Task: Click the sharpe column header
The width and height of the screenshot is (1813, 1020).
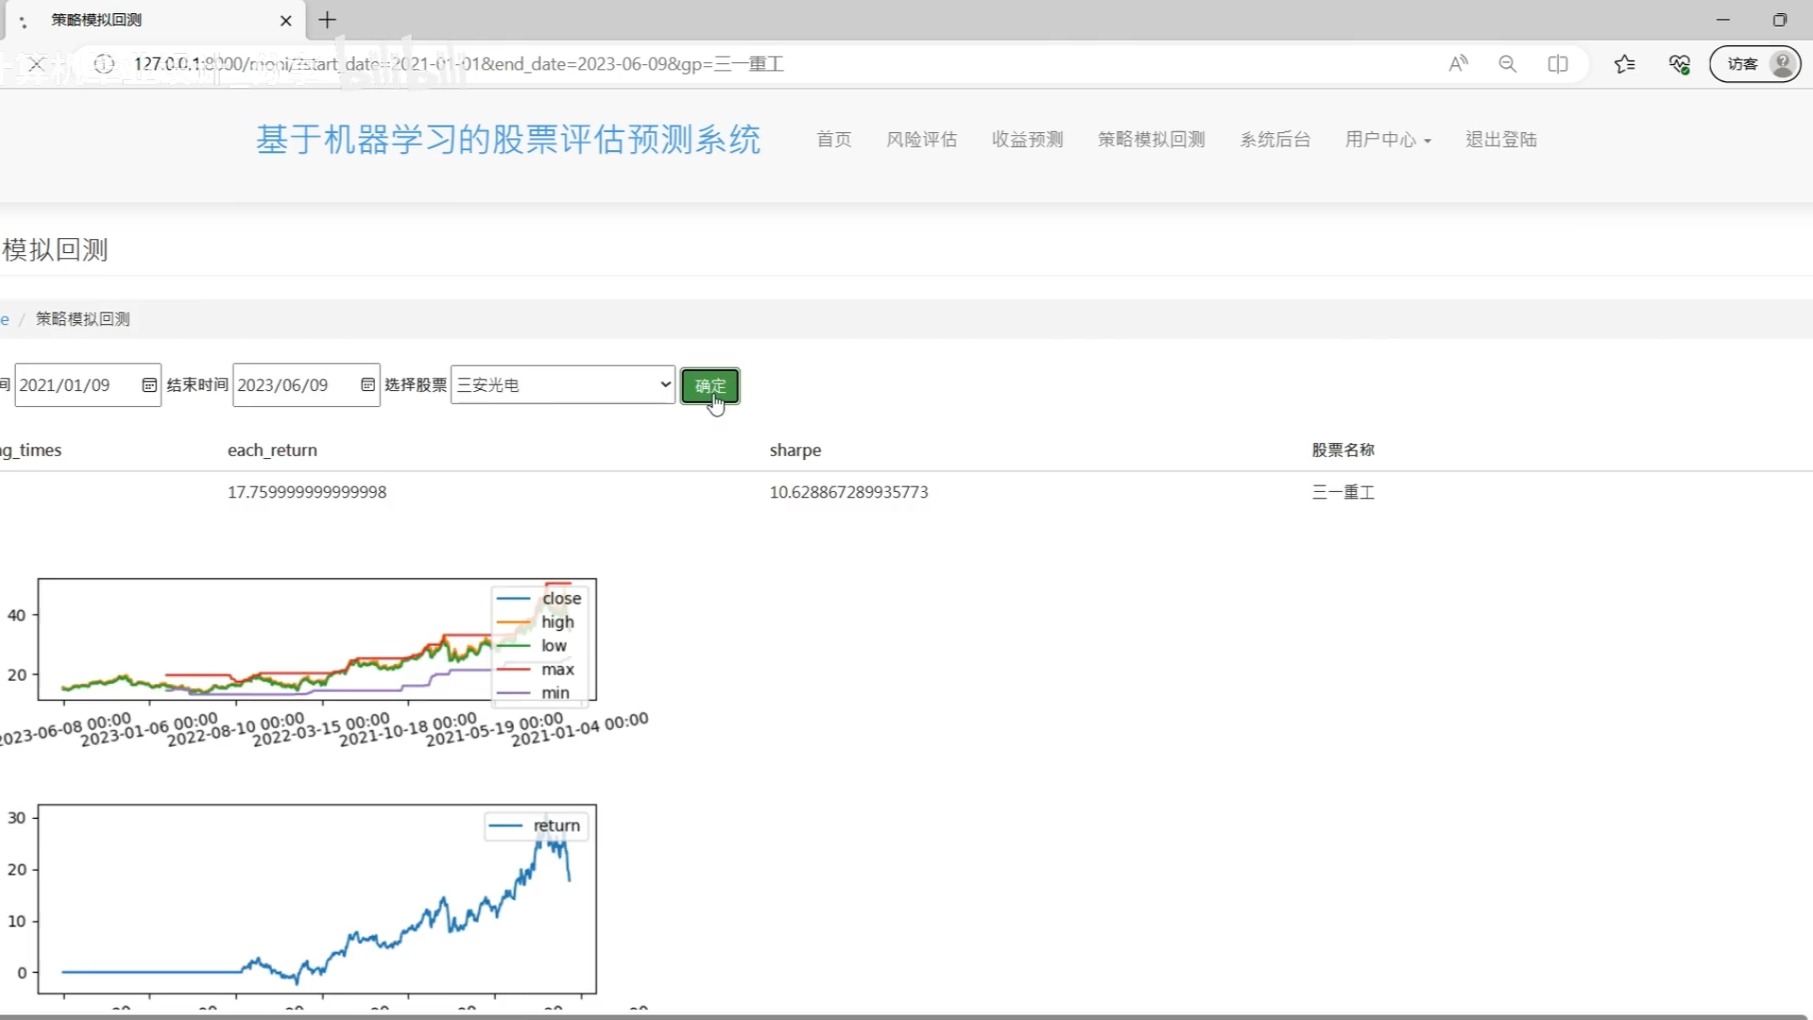Action: (795, 450)
